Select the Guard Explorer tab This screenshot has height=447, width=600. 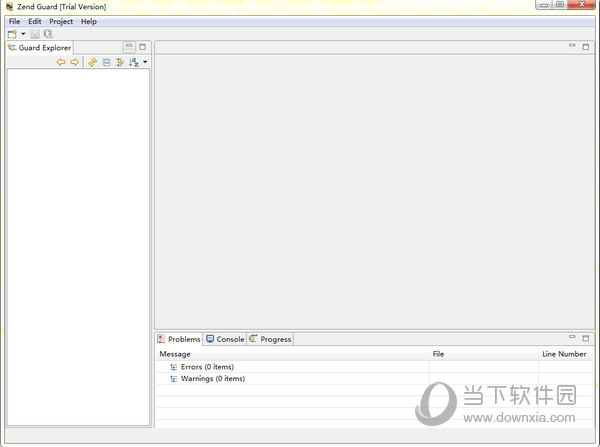point(40,48)
